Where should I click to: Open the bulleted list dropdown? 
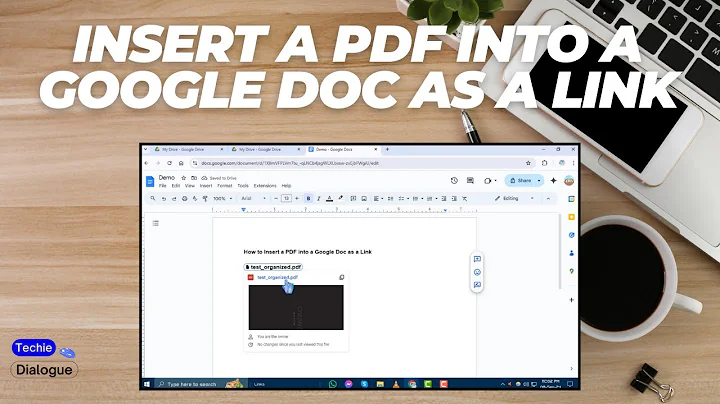(x=417, y=198)
